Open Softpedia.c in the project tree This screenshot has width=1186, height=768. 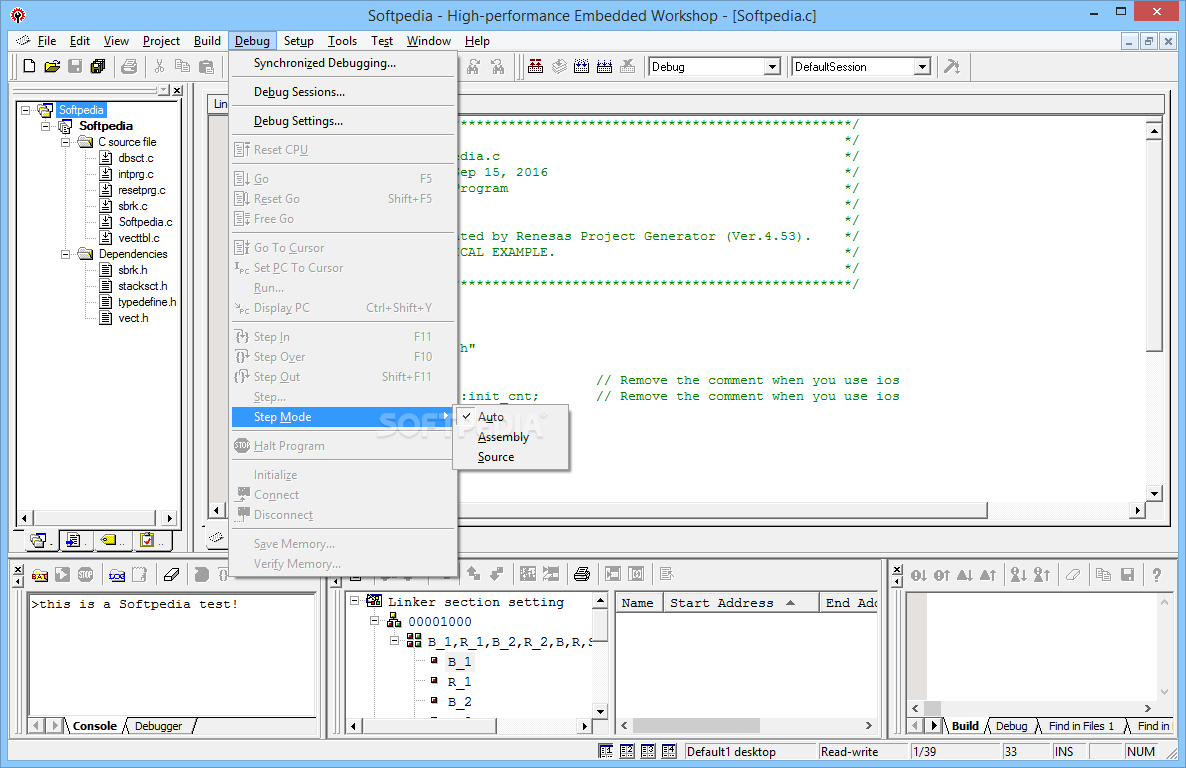pyautogui.click(x=145, y=222)
